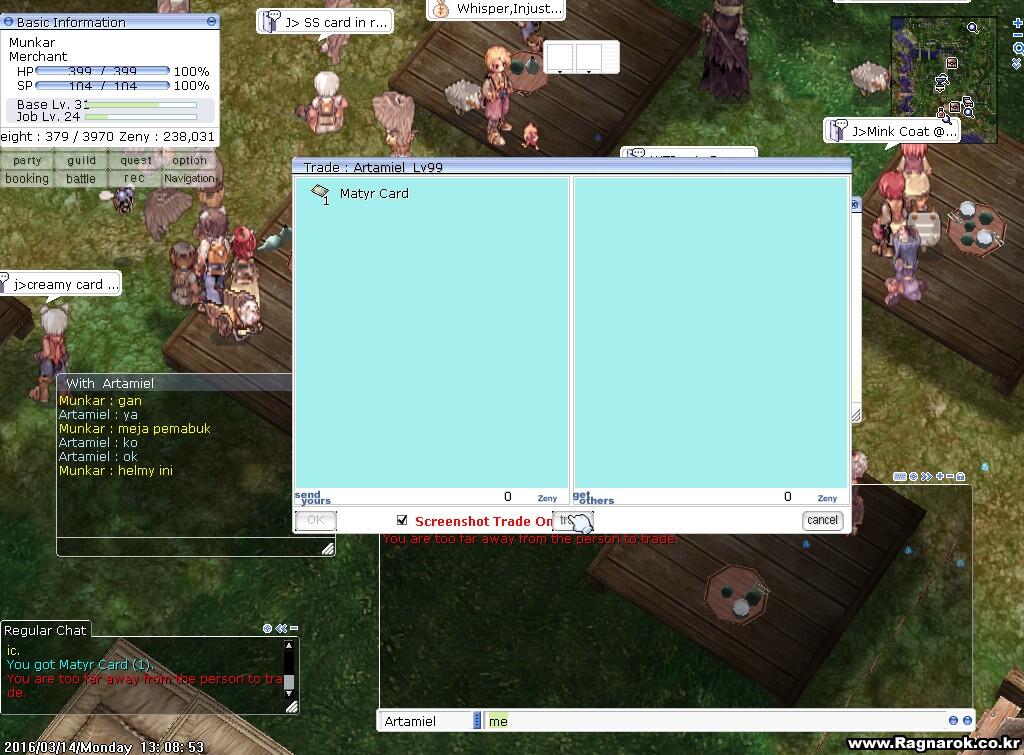Open the quest menu
Viewport: 1024px width, 755px height.
[x=135, y=161]
